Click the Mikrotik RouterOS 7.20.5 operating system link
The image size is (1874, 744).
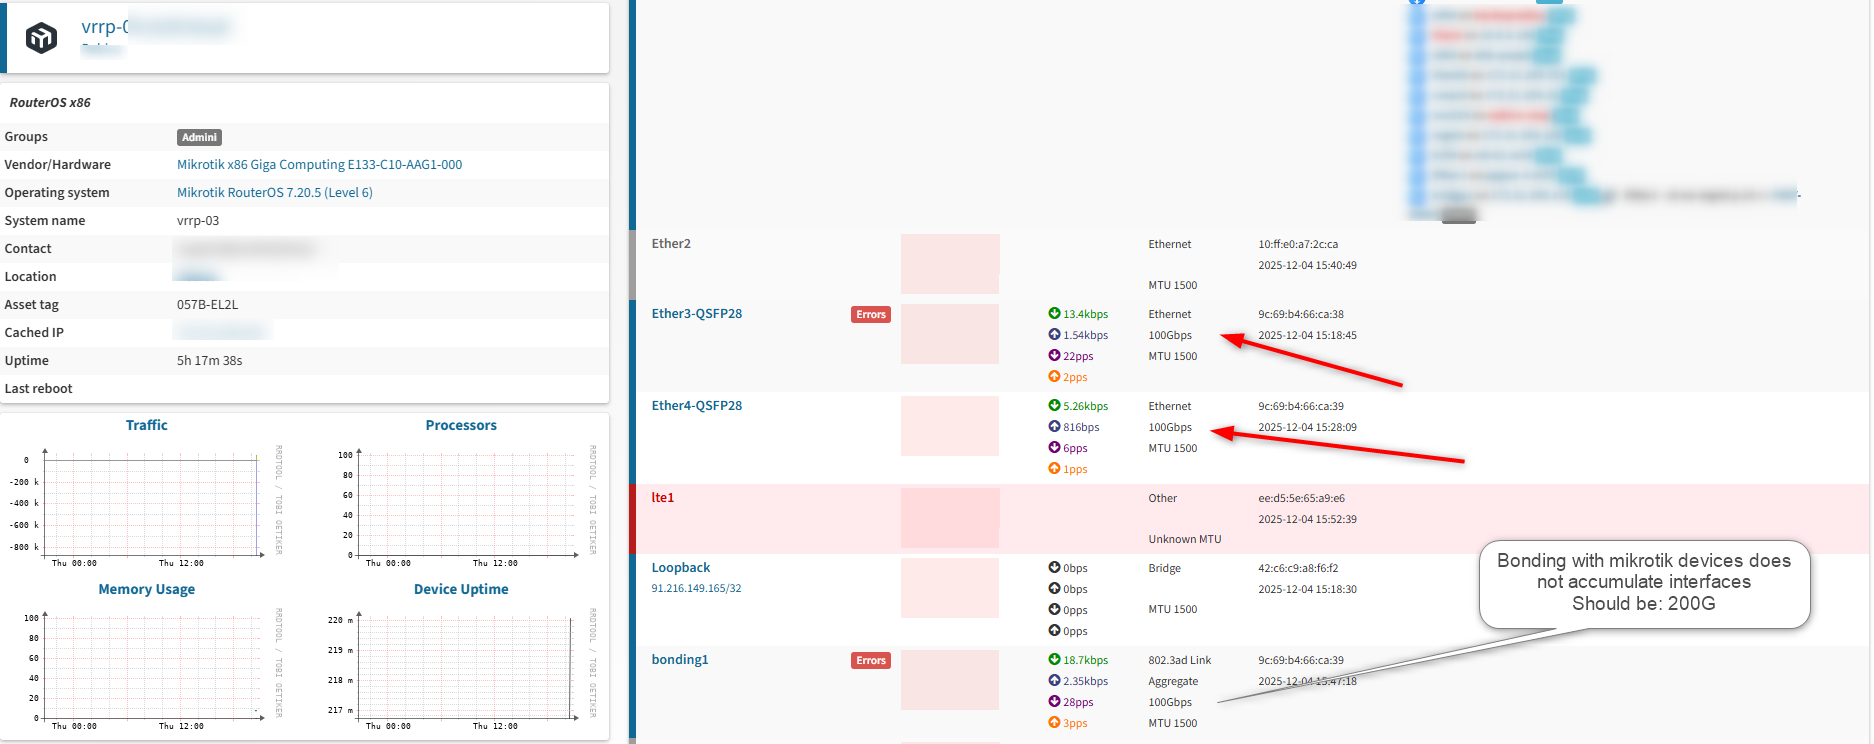pos(274,193)
